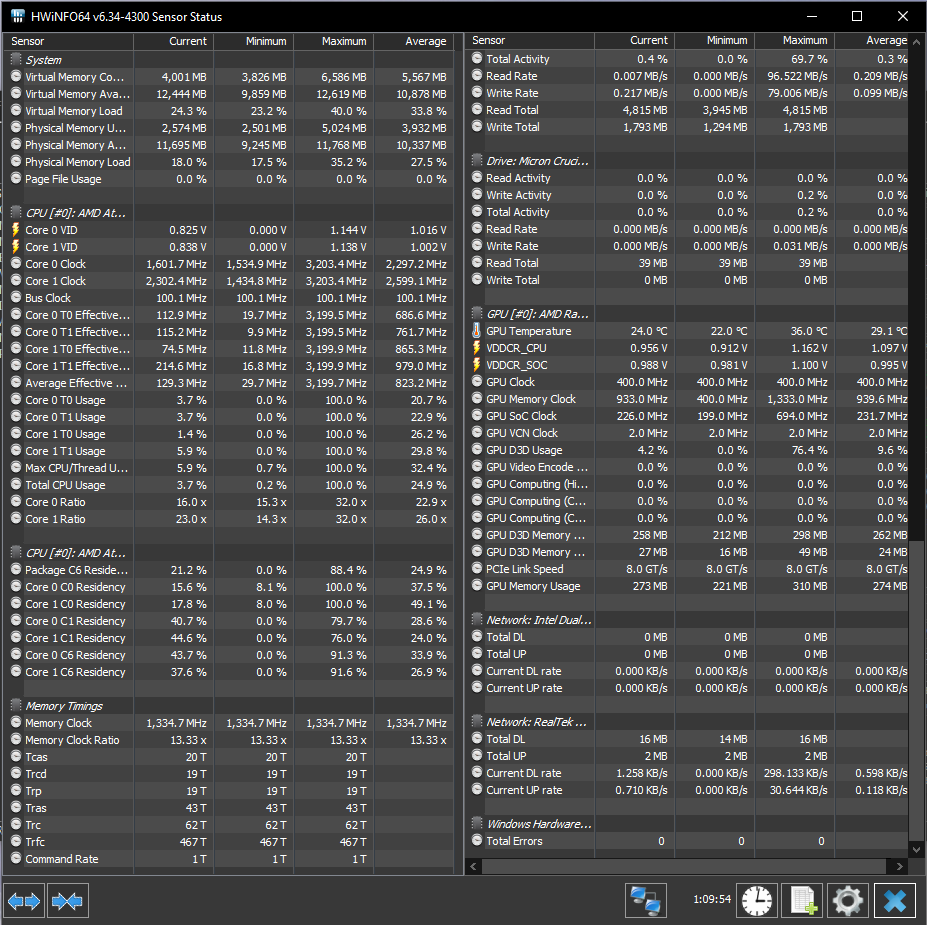Image resolution: width=927 pixels, height=925 pixels.
Task: Select the Page File Usage row
Action: 228,179
